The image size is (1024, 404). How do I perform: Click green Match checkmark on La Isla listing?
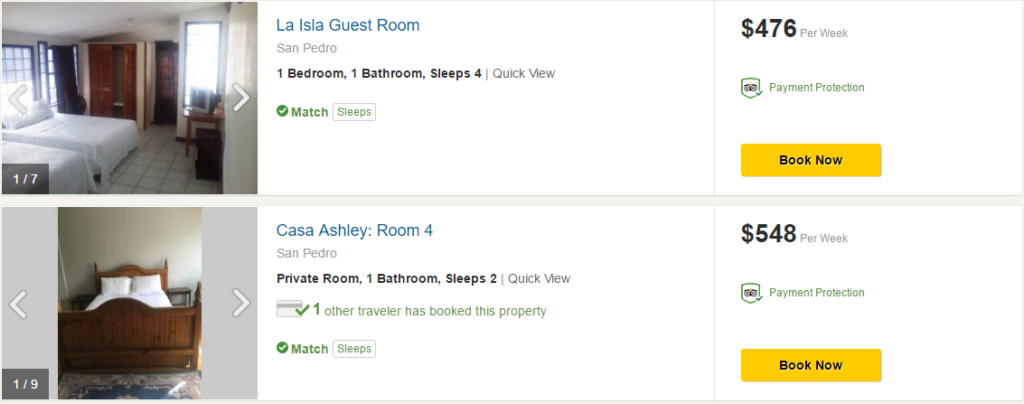click(283, 112)
